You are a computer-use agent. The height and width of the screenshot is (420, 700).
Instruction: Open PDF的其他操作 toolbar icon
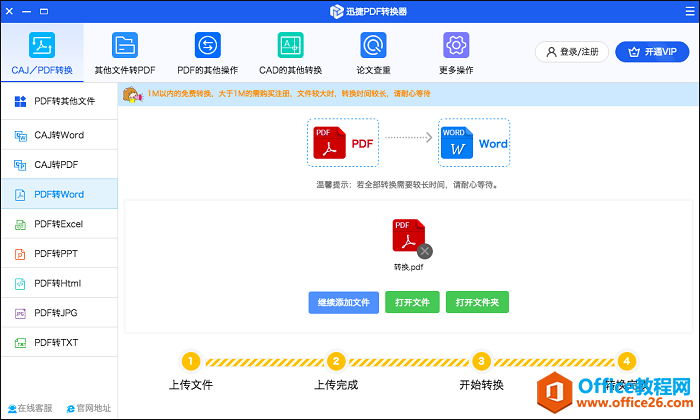[207, 45]
